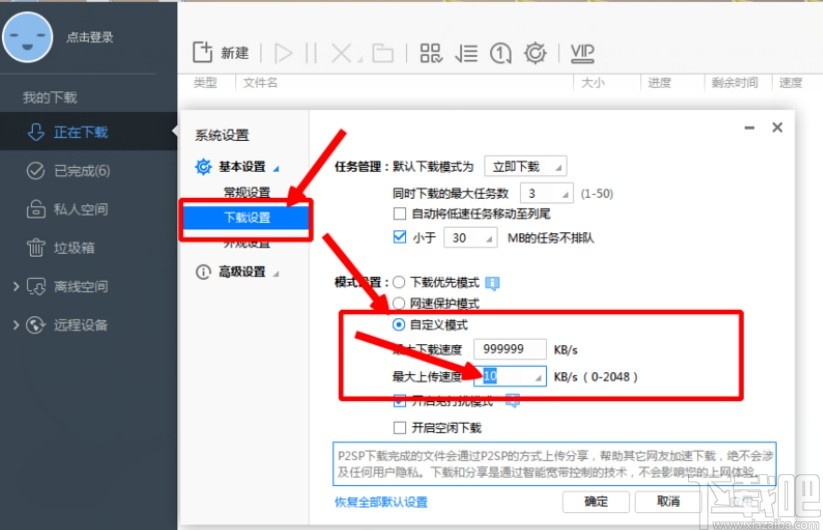Click the 剩余时间 column header
The width and height of the screenshot is (823, 530).
[734, 82]
